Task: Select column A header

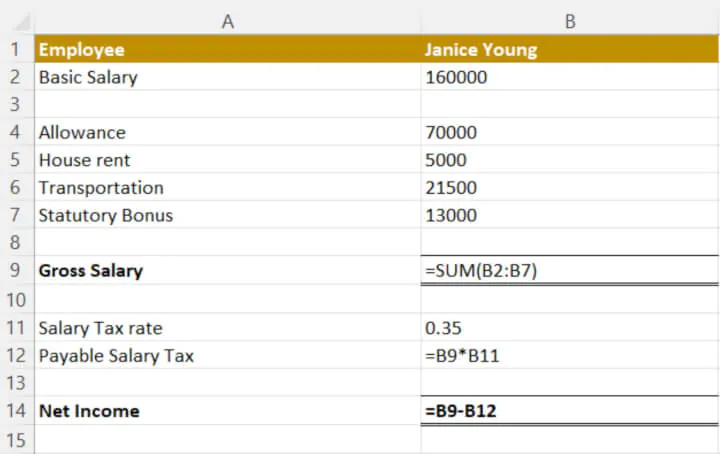Action: [227, 21]
